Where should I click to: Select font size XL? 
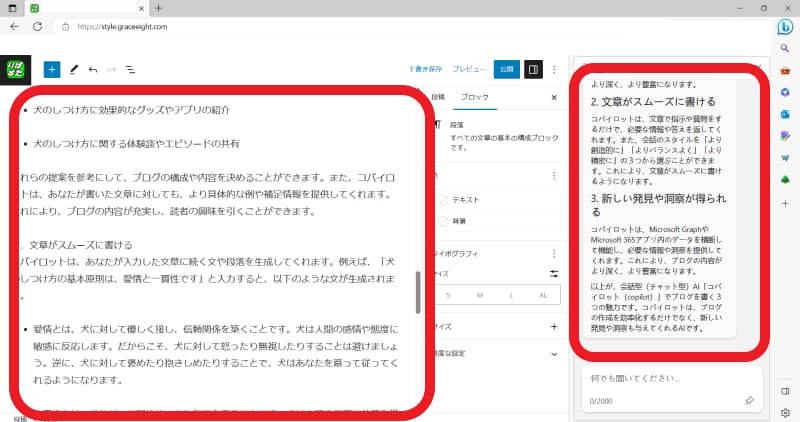tap(543, 295)
